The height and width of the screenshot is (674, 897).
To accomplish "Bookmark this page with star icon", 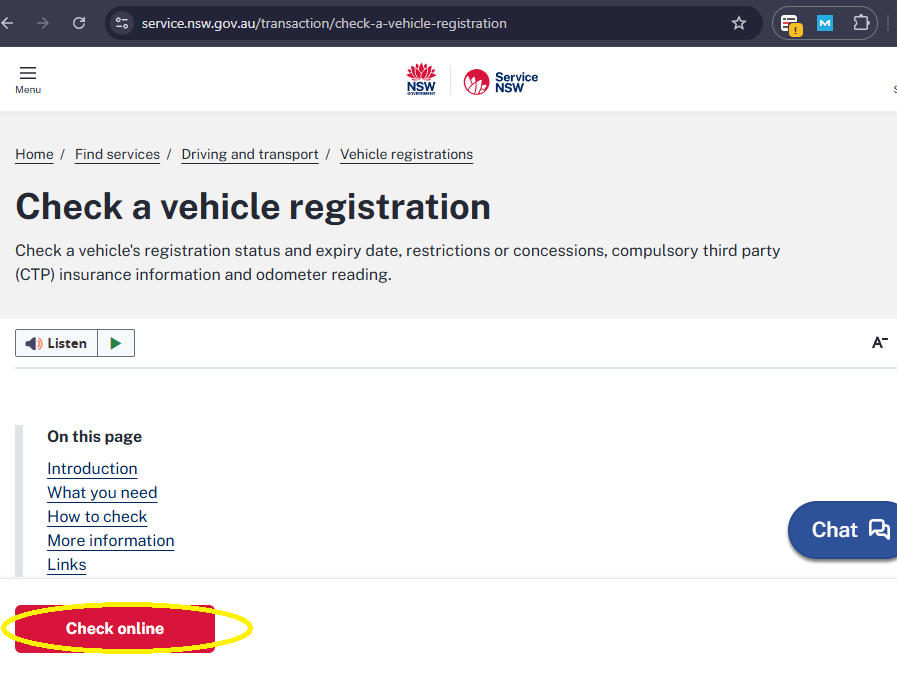I will click(739, 23).
